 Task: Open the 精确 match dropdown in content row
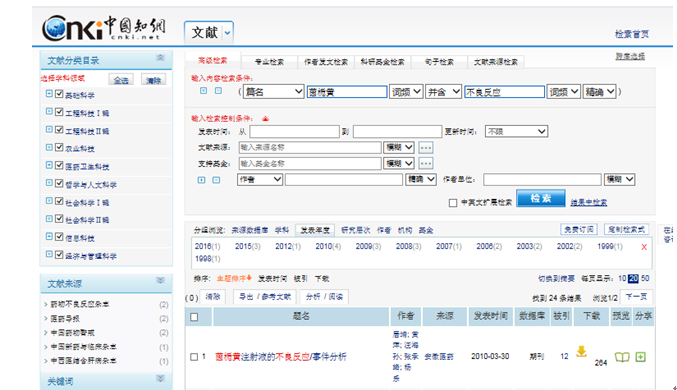(x=599, y=92)
